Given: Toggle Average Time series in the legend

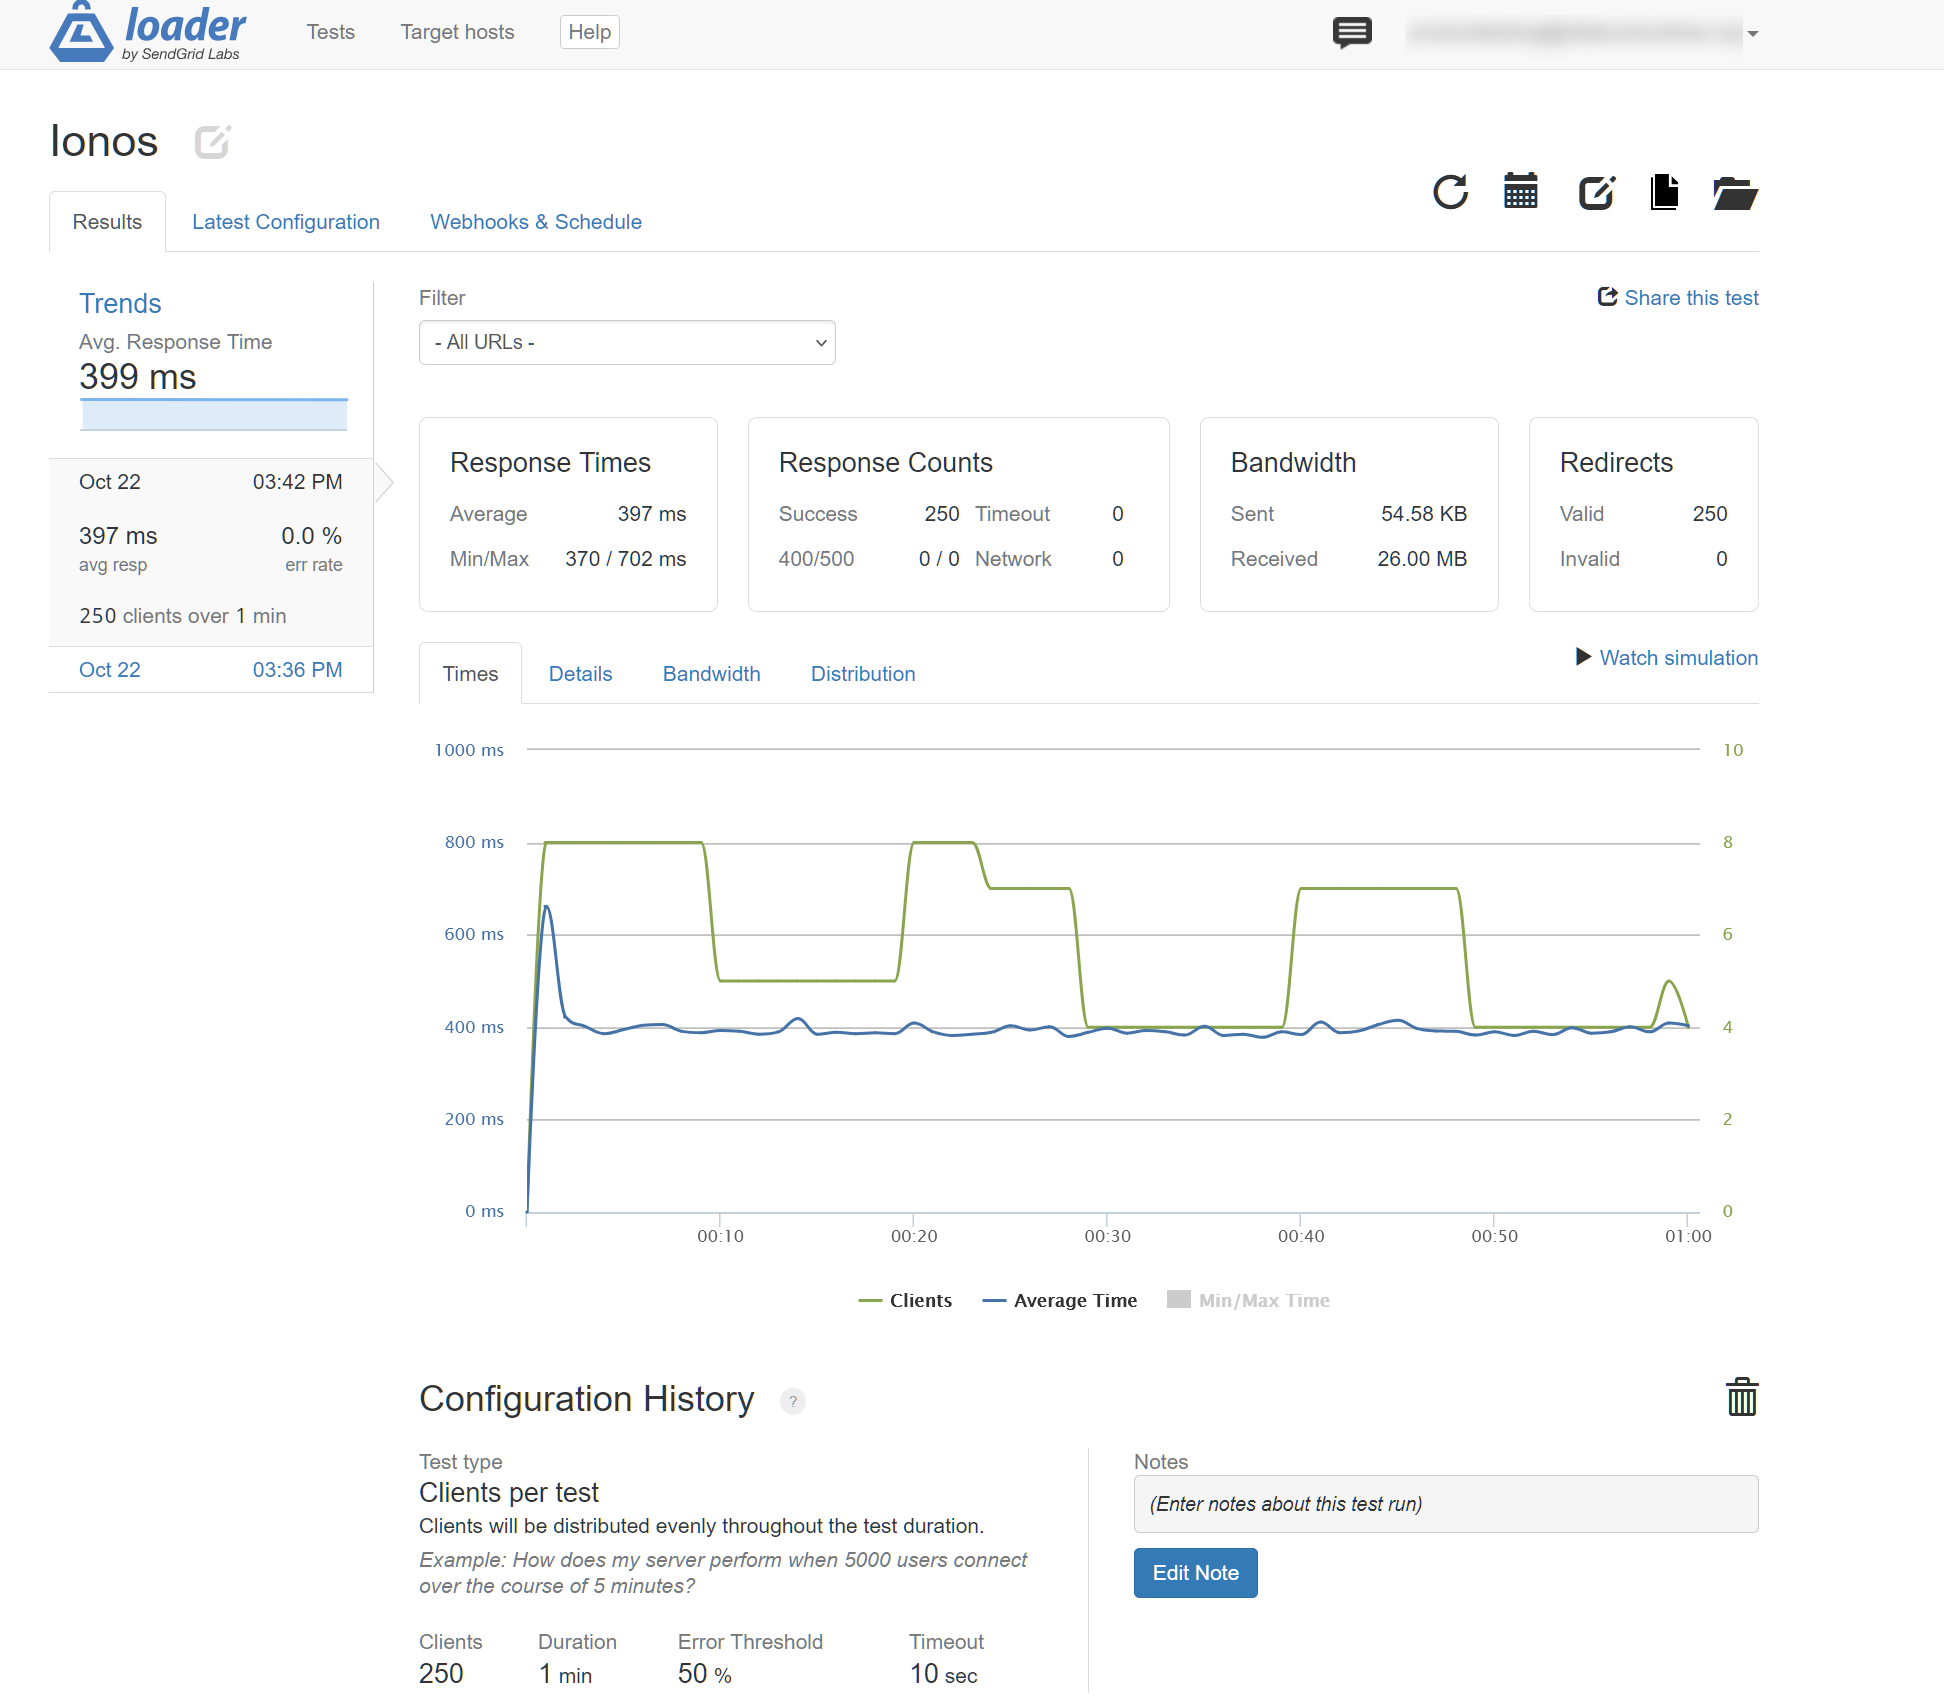Looking at the screenshot, I should coord(1060,1300).
